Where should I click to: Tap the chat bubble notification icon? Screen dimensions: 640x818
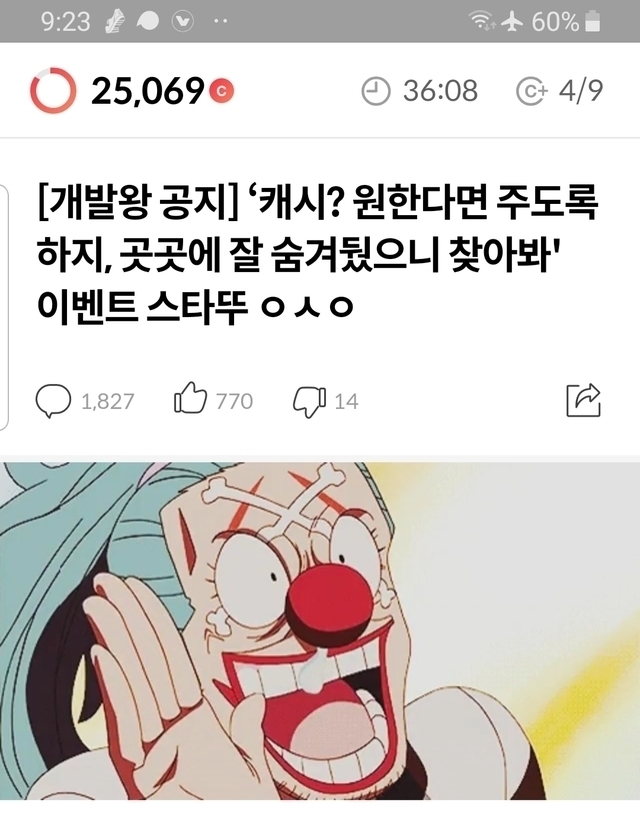click(x=148, y=21)
